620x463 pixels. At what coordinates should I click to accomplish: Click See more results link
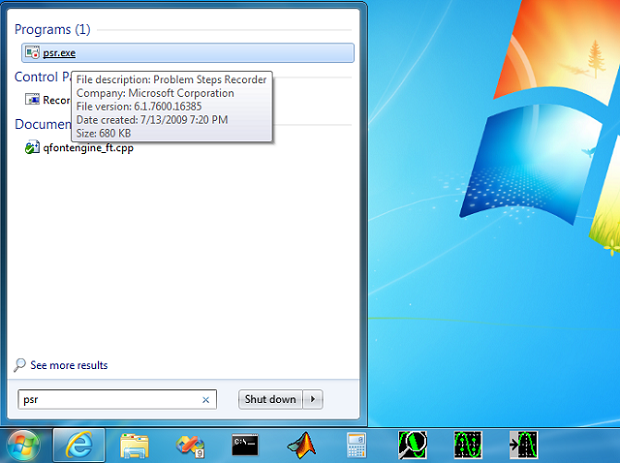[69, 365]
